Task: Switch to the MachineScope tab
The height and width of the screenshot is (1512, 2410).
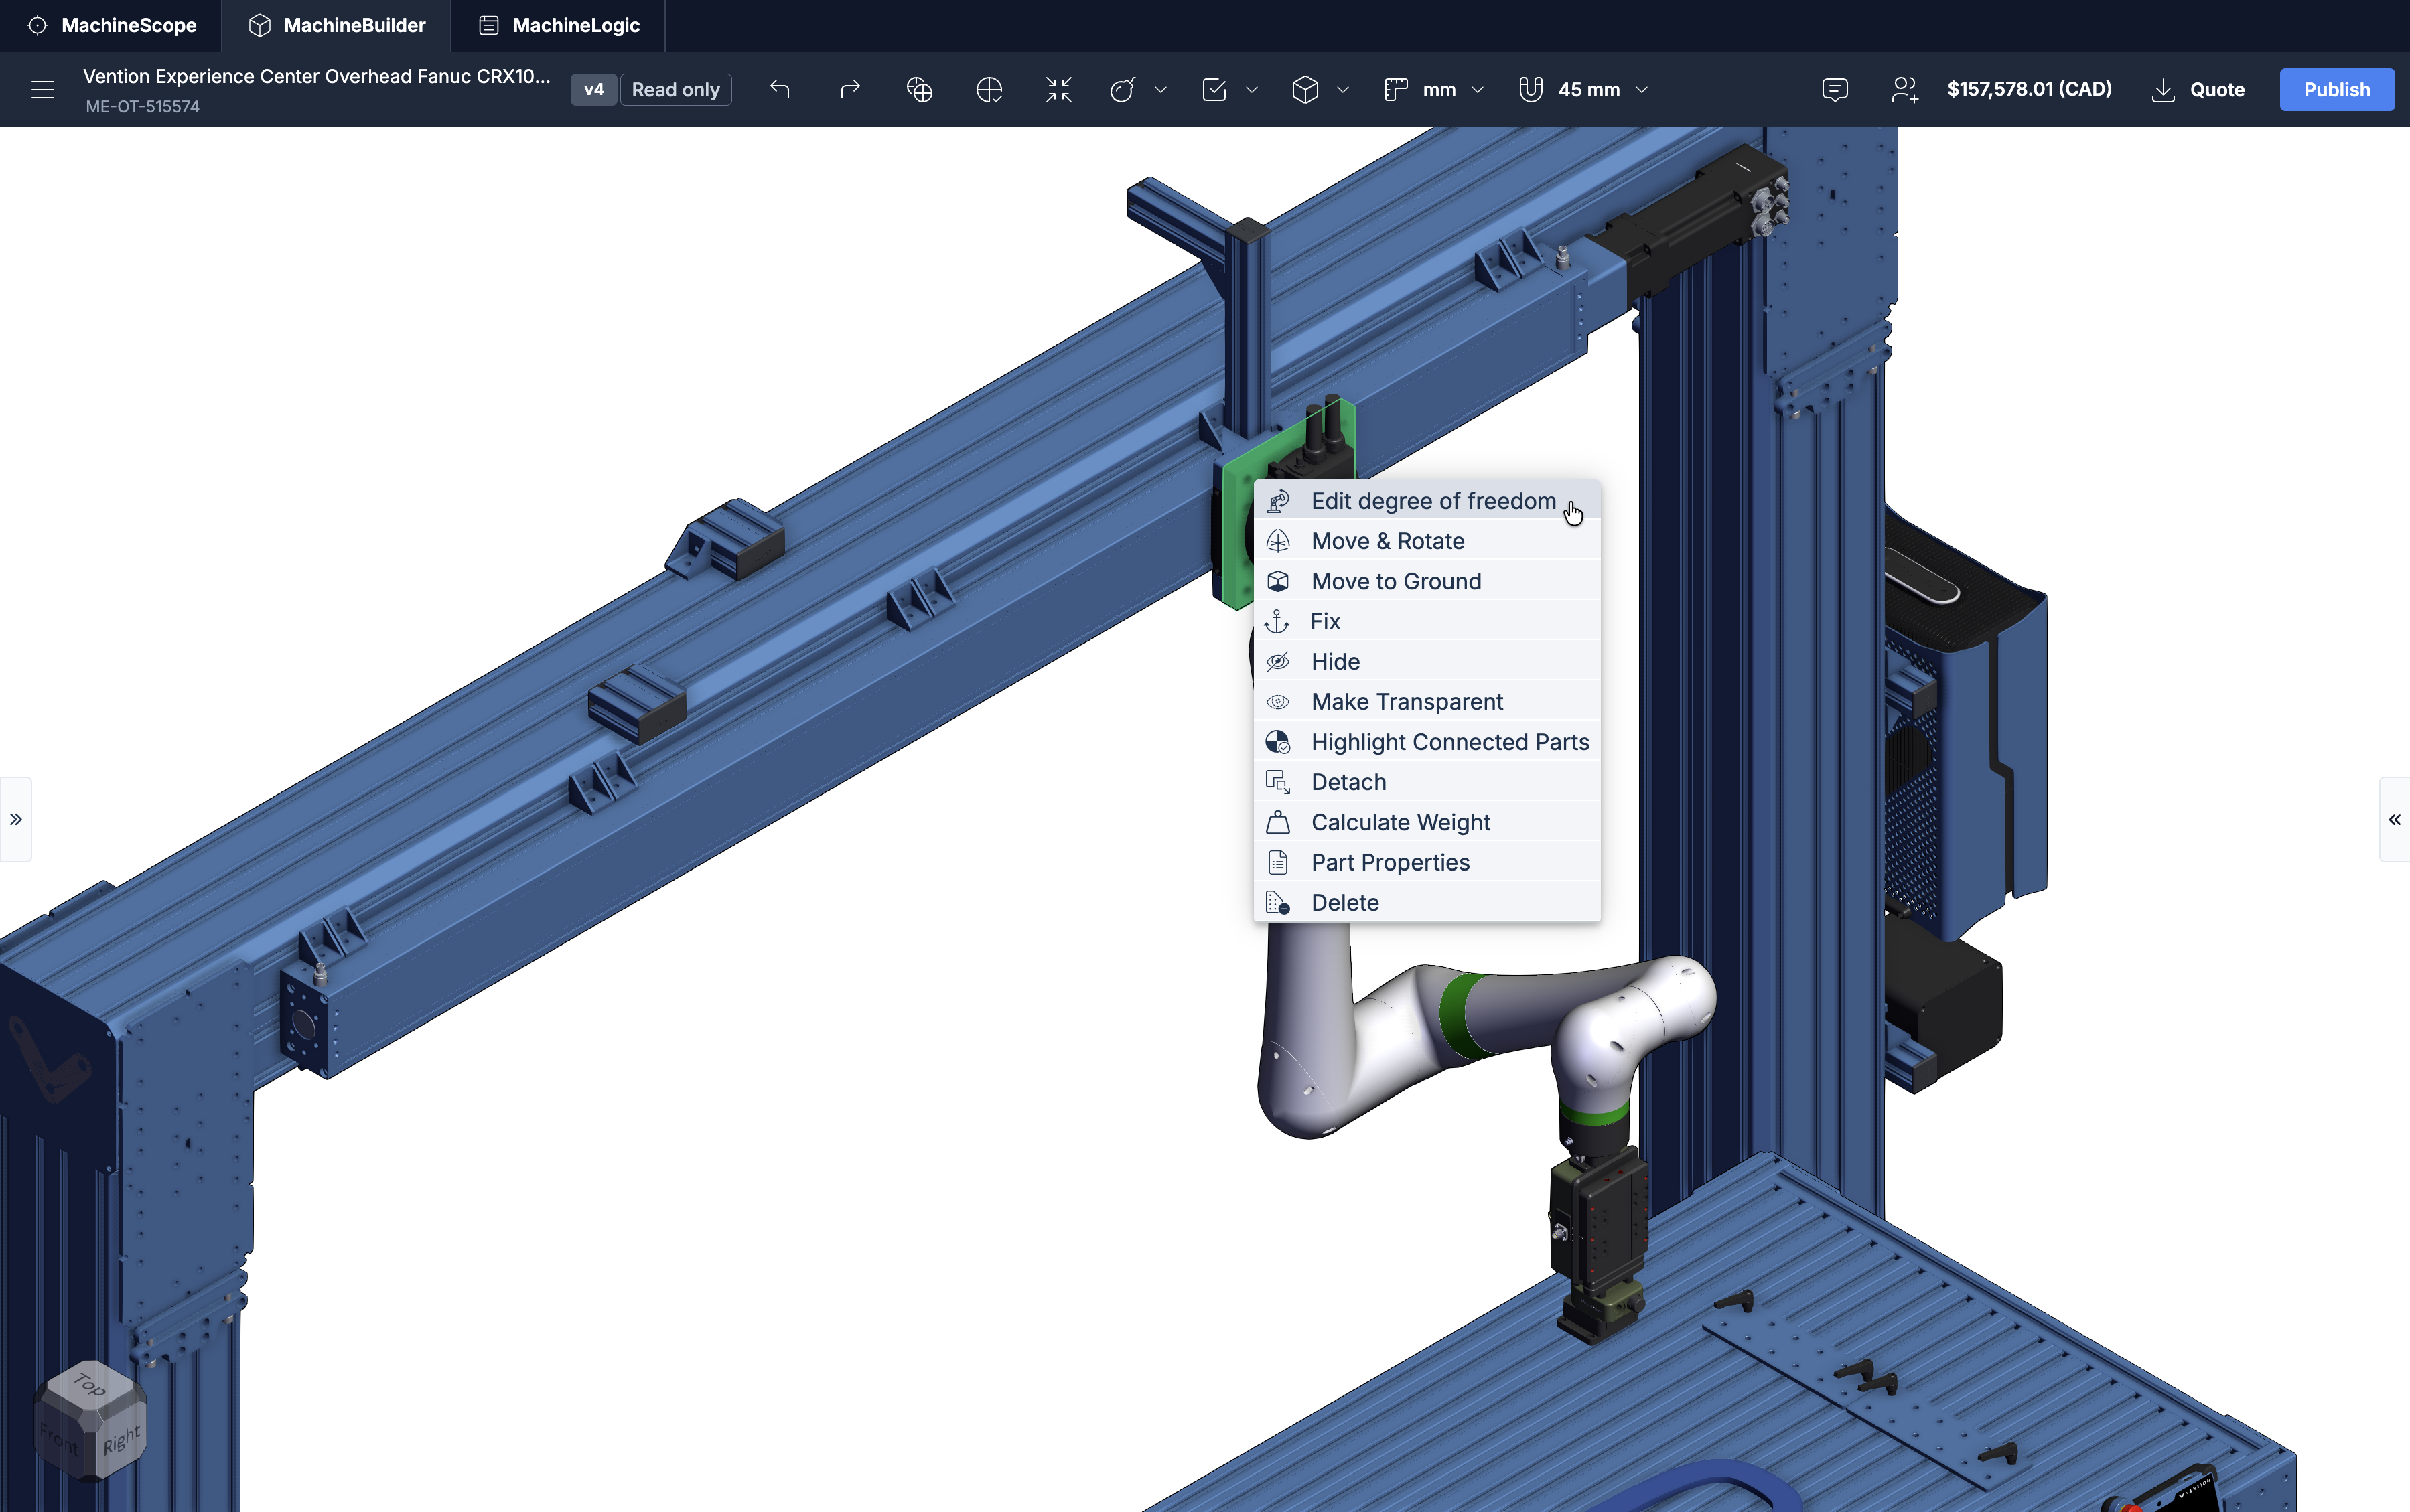Action: point(111,26)
